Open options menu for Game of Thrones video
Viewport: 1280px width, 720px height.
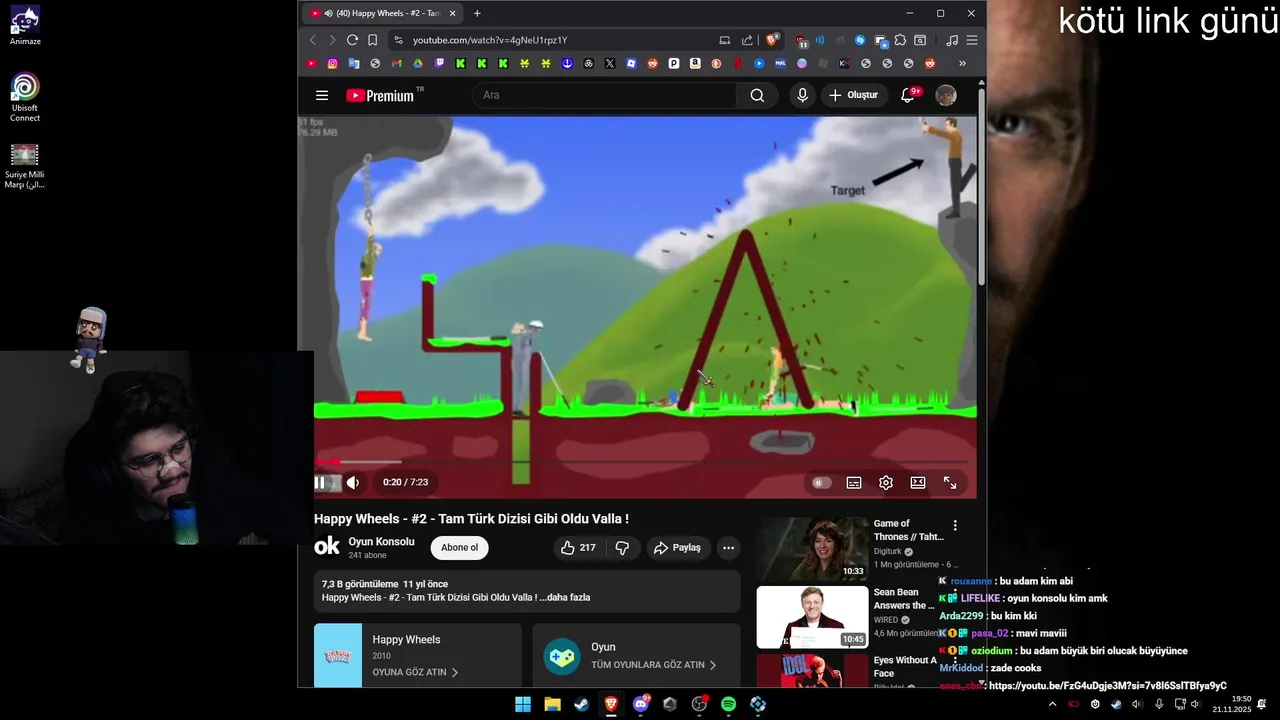click(955, 525)
